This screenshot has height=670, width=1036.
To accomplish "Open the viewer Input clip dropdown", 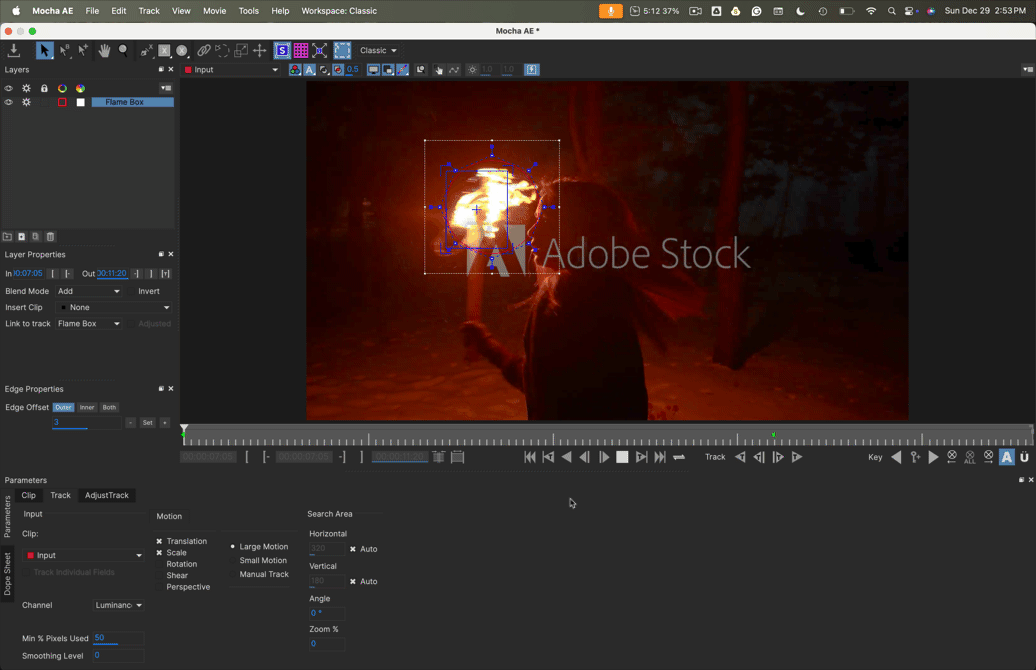I will click(231, 69).
